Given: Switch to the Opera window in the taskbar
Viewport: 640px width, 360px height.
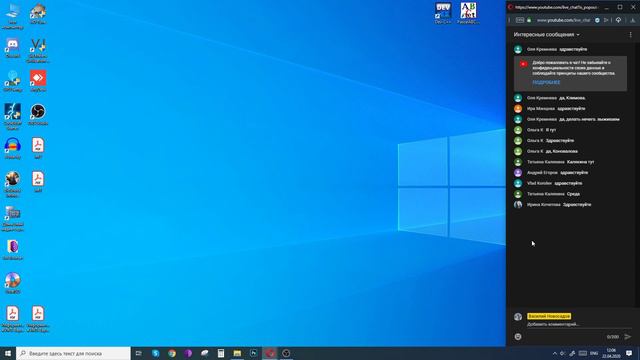Looking at the screenshot, I should pos(270,353).
